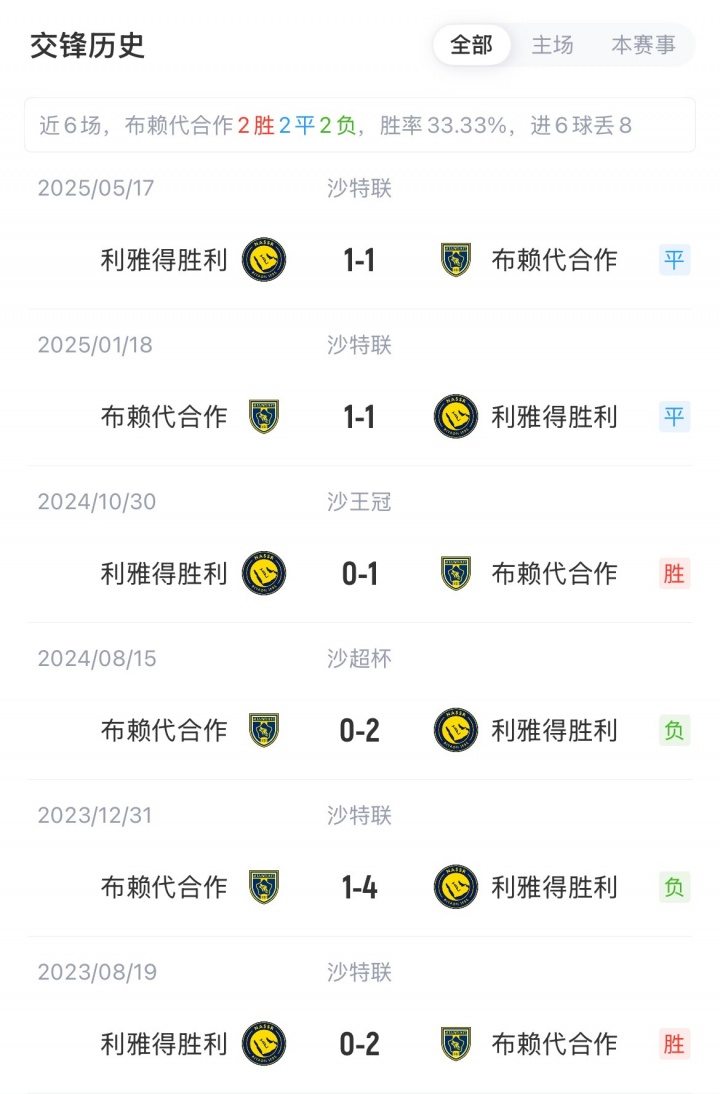Open the 0-1 score of 沙王冠 match
The height and width of the screenshot is (1094, 720).
point(359,573)
